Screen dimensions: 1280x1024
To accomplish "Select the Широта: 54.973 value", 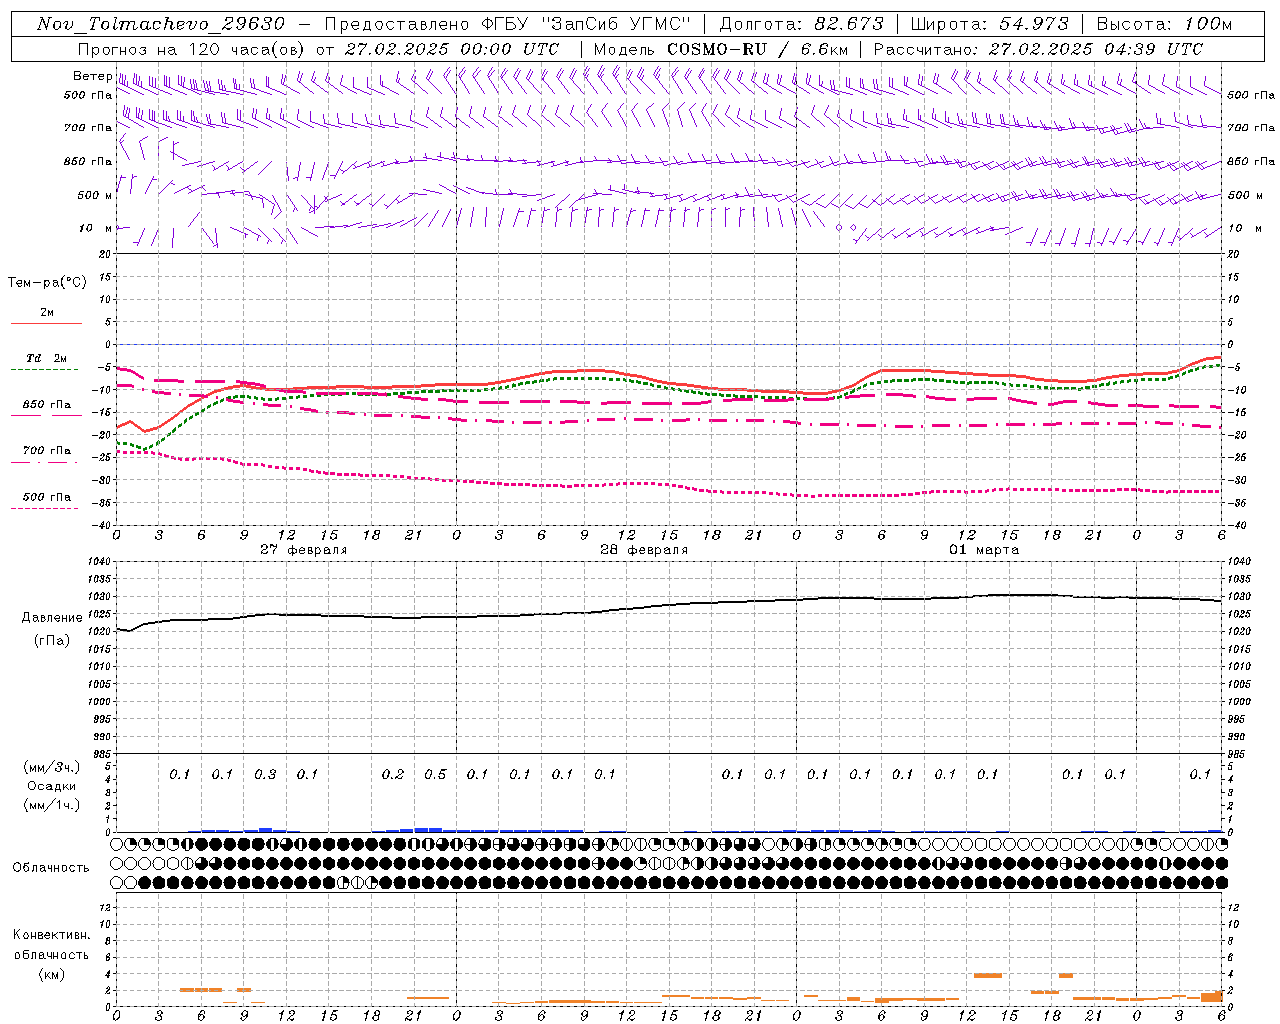I will click(989, 24).
